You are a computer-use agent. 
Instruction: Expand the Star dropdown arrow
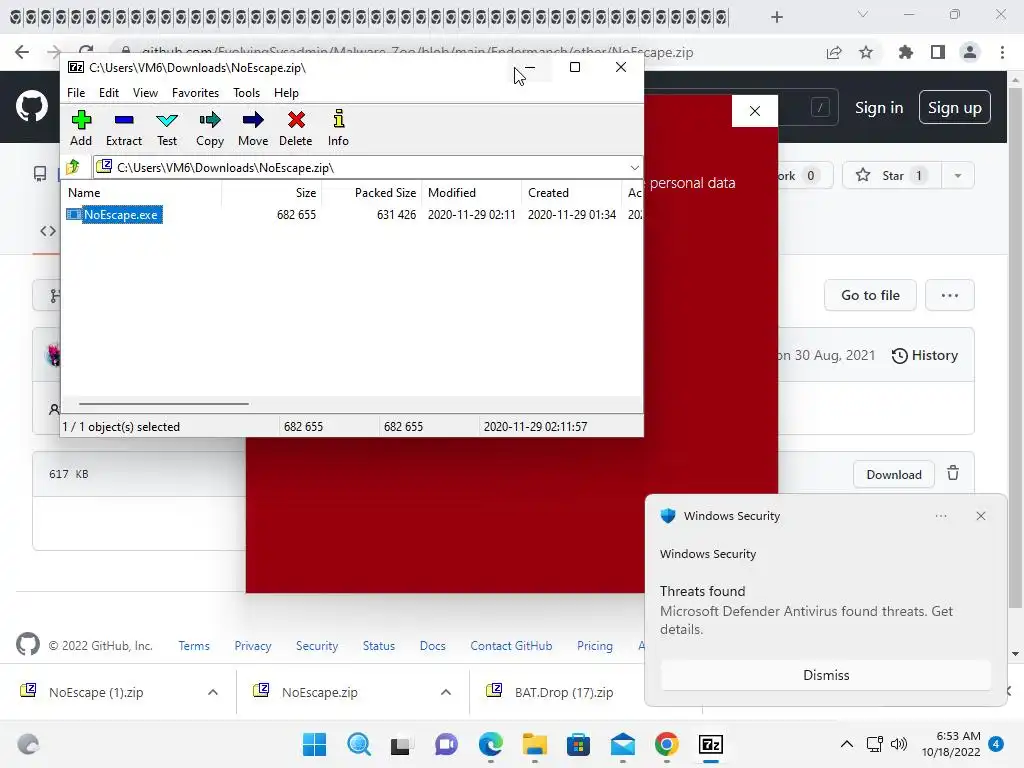click(957, 175)
